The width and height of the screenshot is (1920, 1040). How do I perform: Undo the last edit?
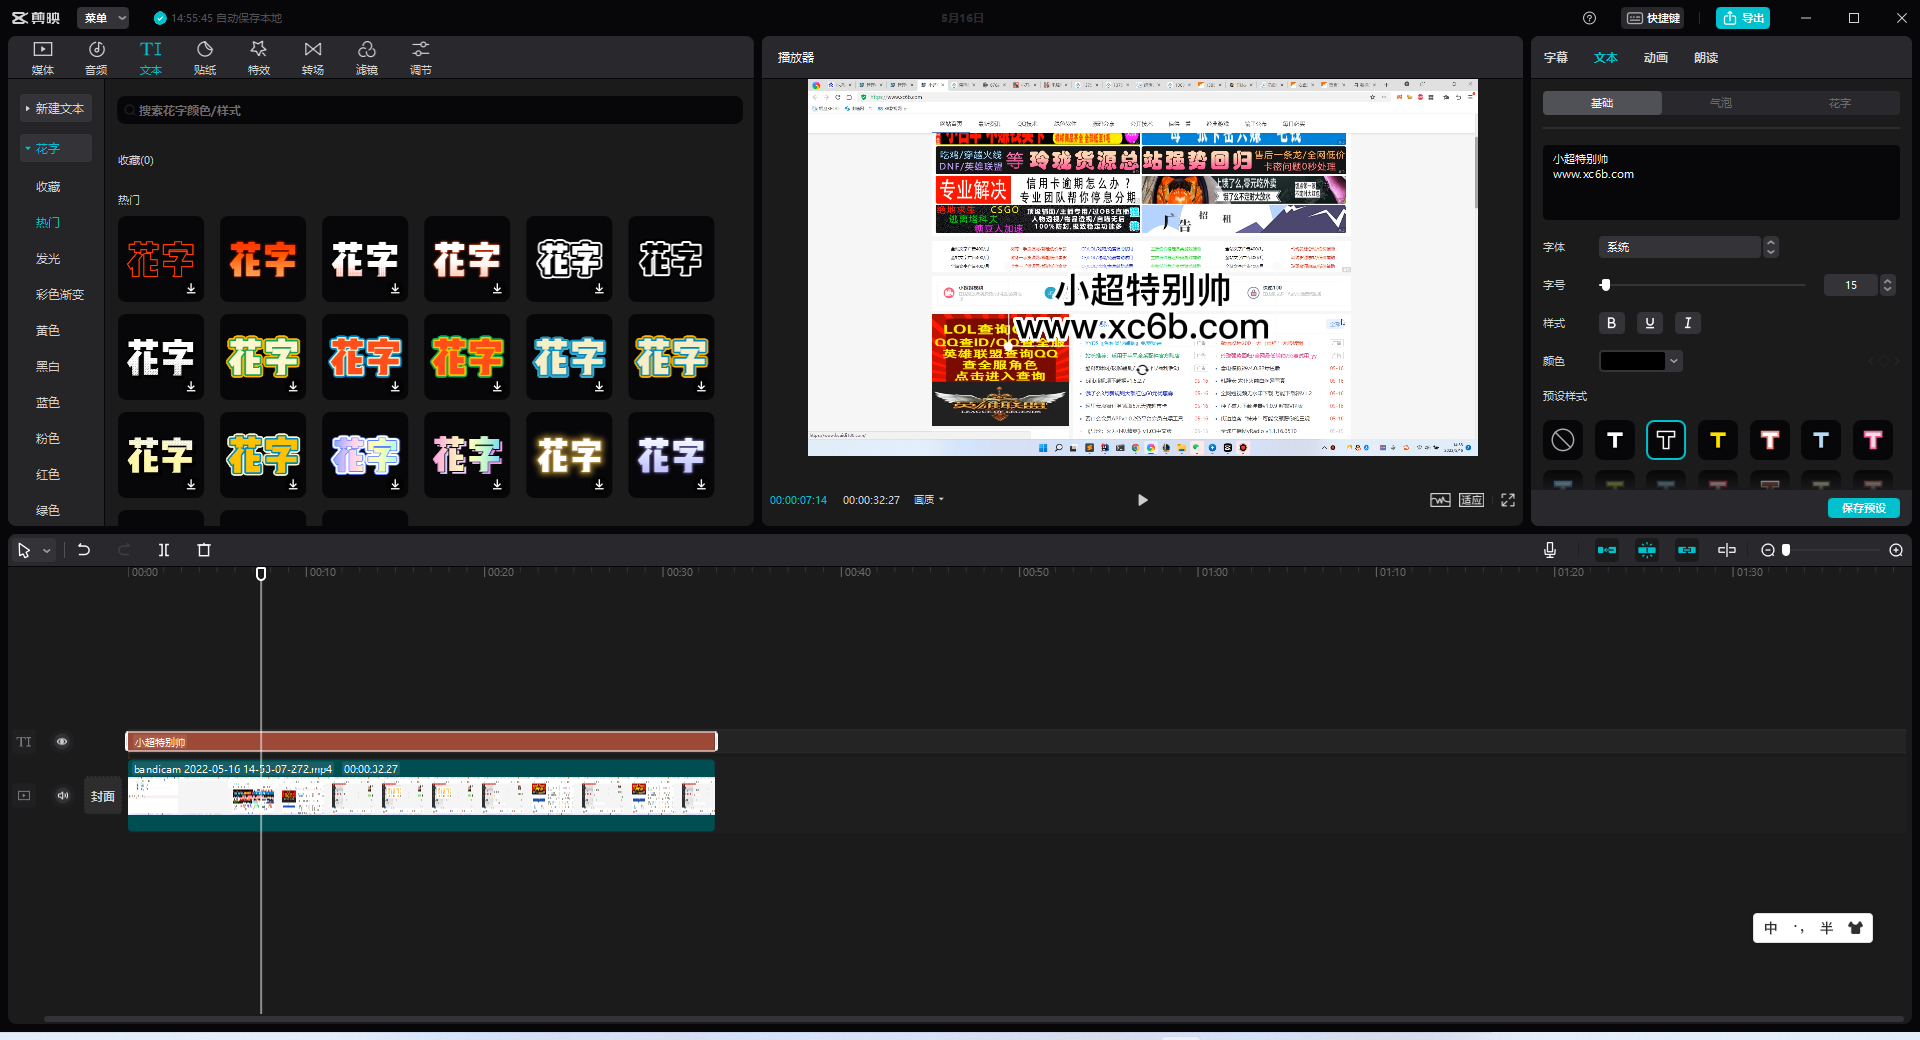click(84, 550)
